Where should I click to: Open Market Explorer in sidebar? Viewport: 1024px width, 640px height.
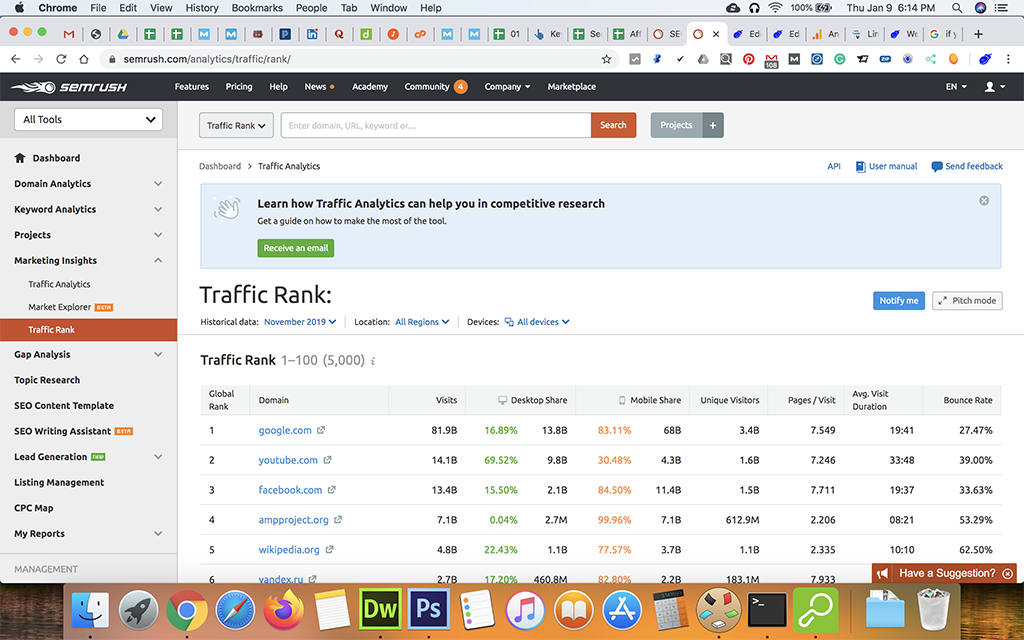[59, 307]
